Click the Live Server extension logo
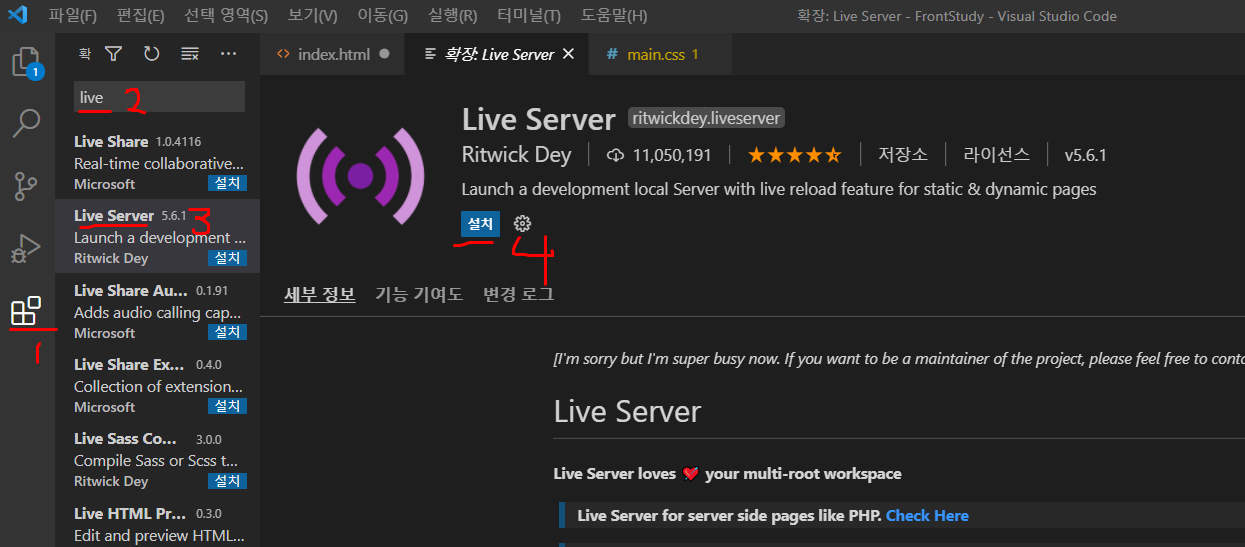This screenshot has width=1245, height=547. (361, 176)
